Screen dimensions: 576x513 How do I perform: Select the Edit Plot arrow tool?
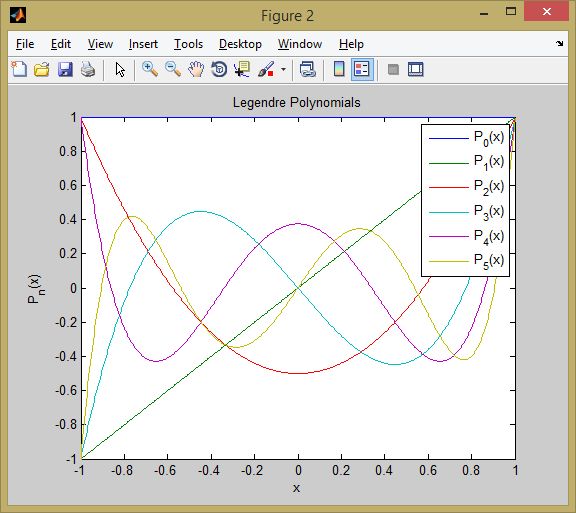[x=120, y=69]
